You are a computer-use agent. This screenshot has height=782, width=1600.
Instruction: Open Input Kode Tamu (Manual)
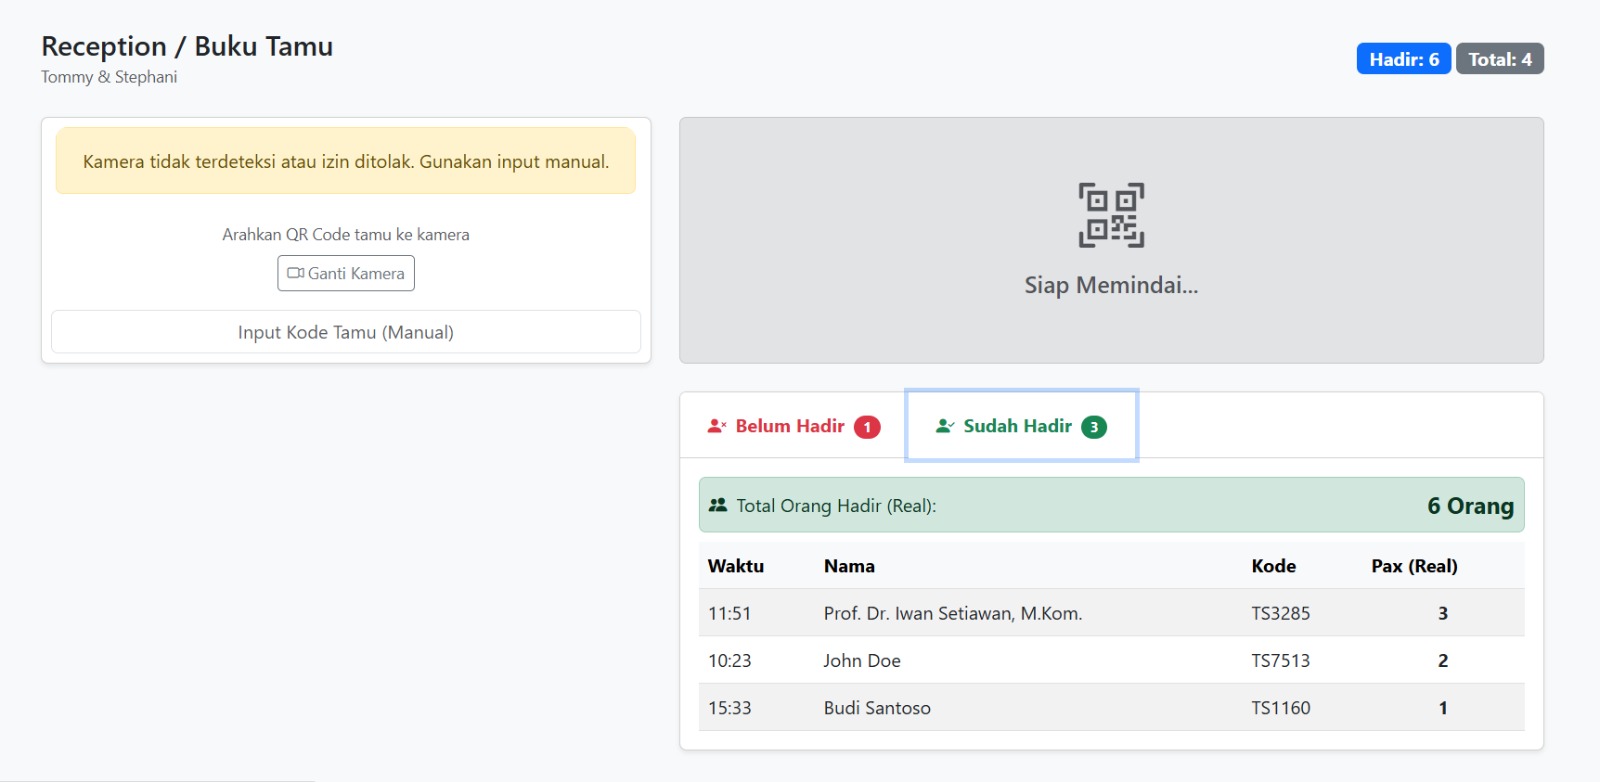(346, 332)
